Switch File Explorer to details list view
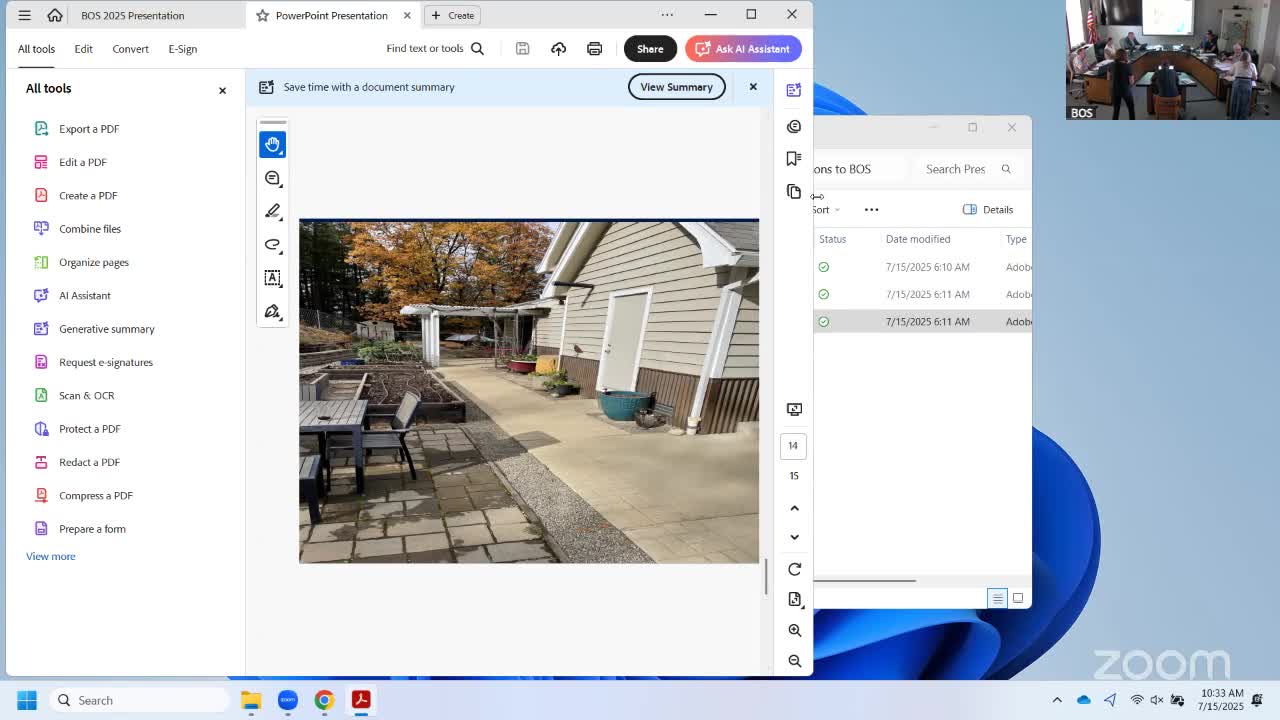Screen dimensions: 1280x720 click(997, 598)
